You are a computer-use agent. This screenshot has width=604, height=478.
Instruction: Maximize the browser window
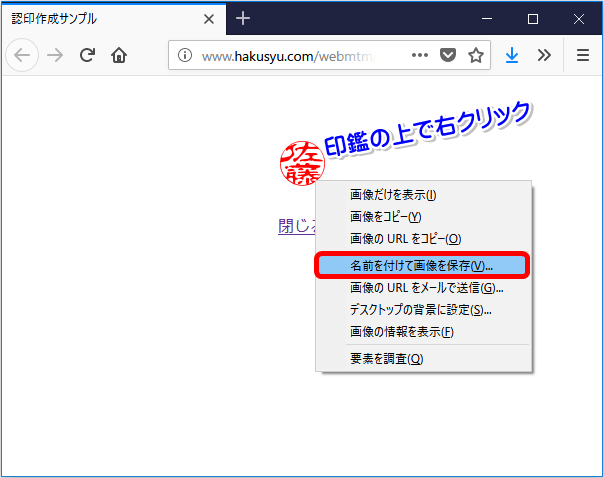point(533,19)
